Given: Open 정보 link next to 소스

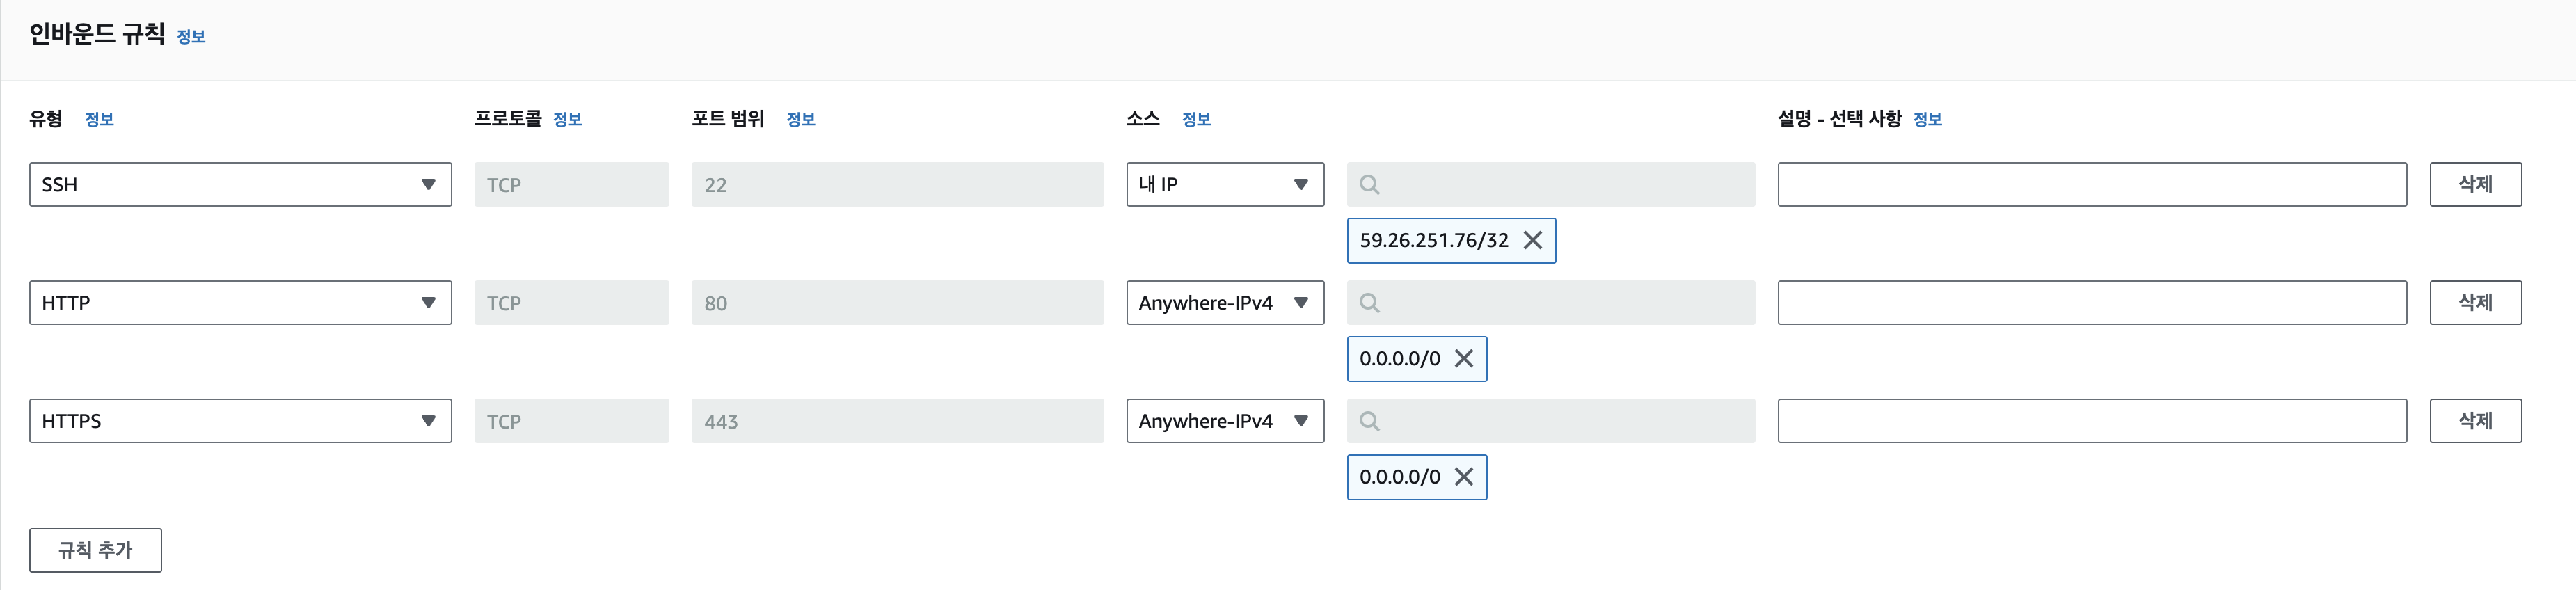Looking at the screenshot, I should [1196, 120].
